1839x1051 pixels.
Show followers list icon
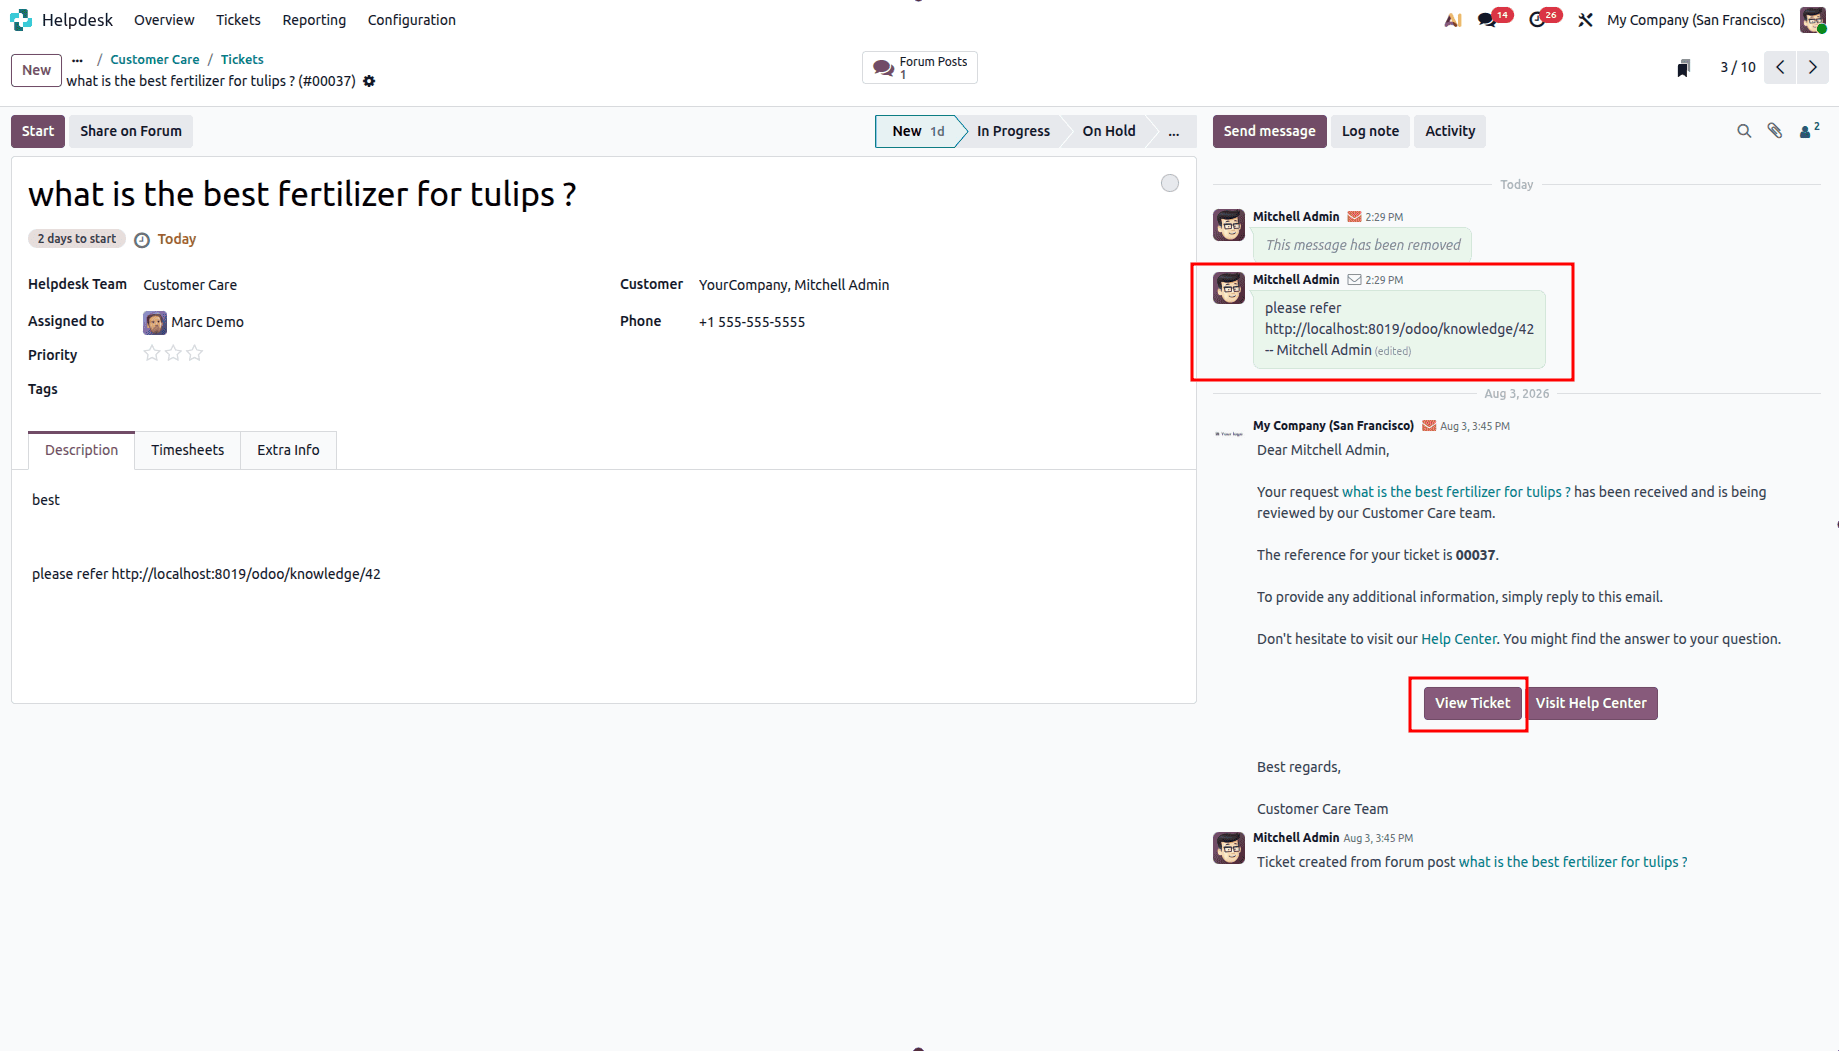pos(1809,131)
